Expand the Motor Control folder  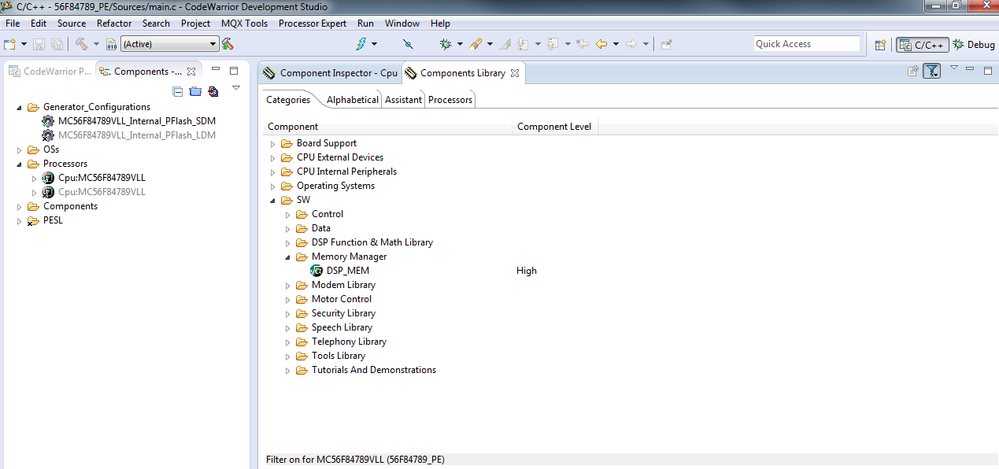point(287,299)
